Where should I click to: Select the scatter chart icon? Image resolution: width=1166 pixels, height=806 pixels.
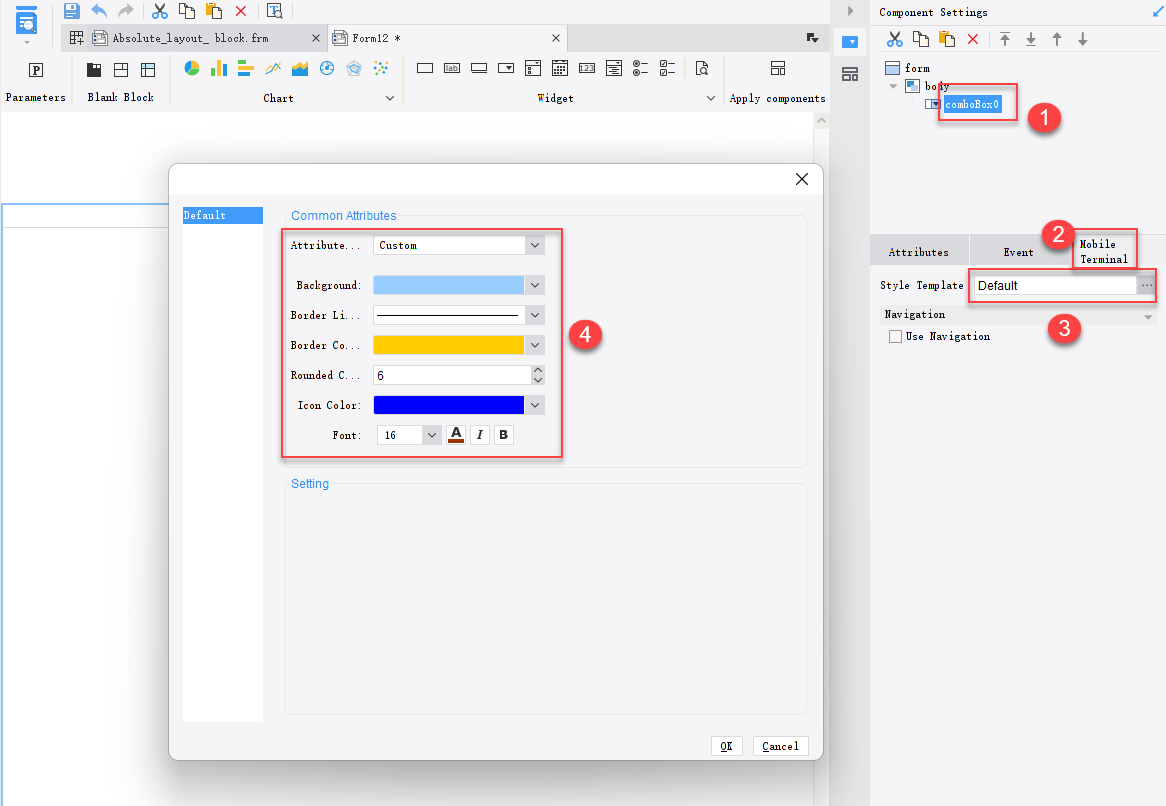[x=381, y=68]
